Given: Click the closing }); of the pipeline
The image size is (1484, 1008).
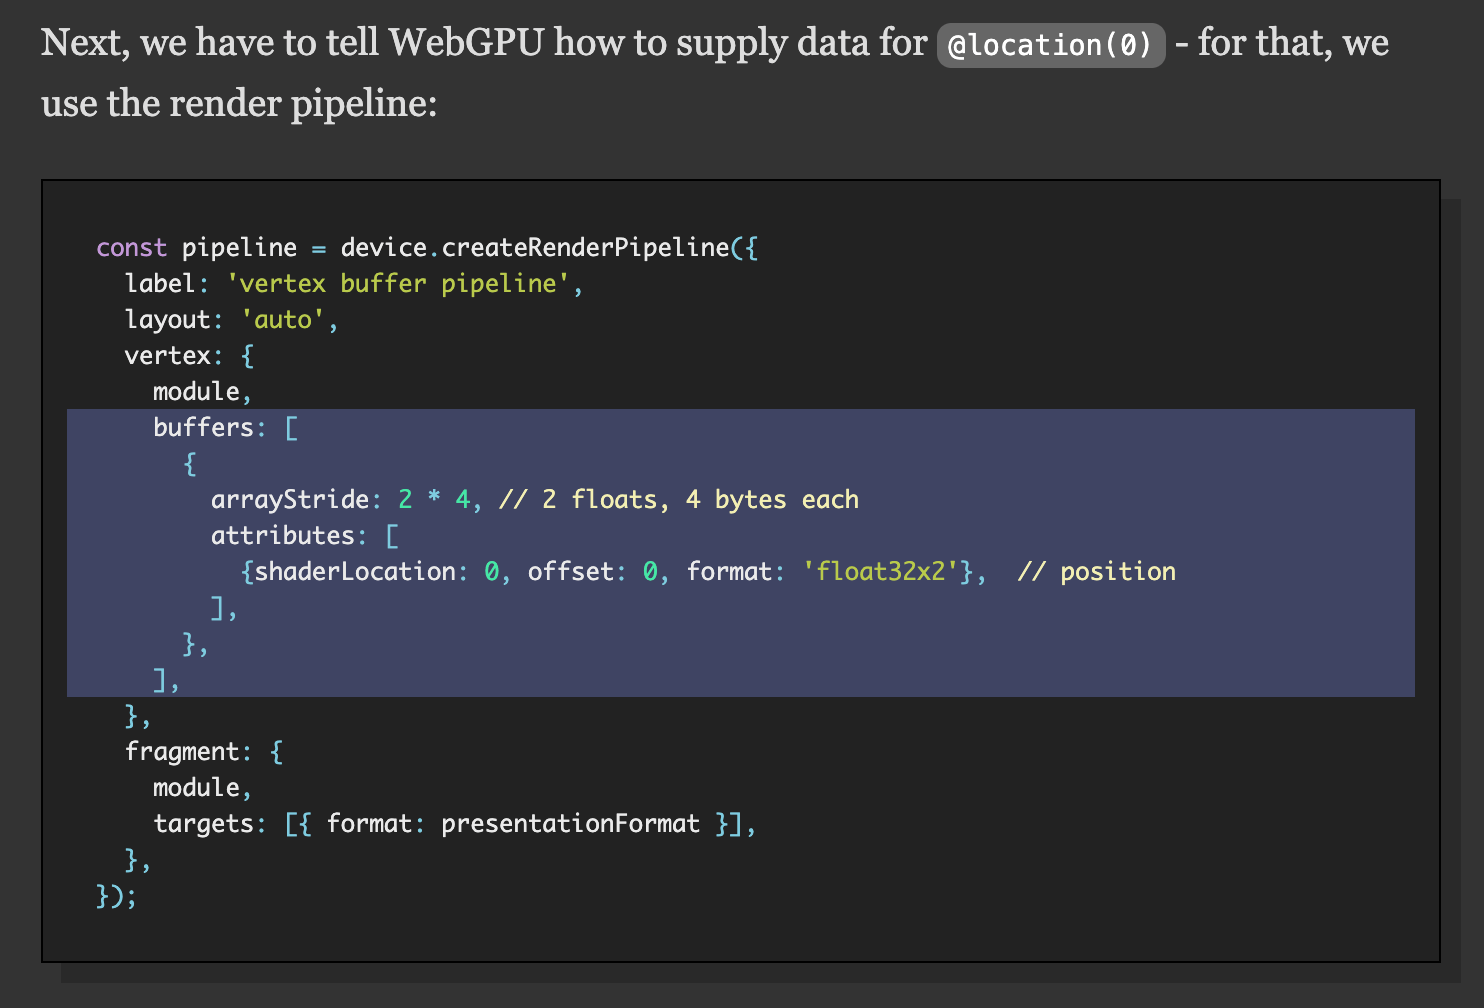Looking at the screenshot, I should (116, 897).
